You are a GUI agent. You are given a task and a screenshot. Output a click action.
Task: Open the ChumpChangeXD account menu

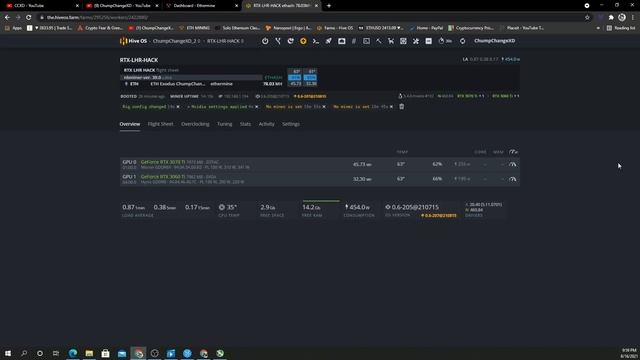495,41
